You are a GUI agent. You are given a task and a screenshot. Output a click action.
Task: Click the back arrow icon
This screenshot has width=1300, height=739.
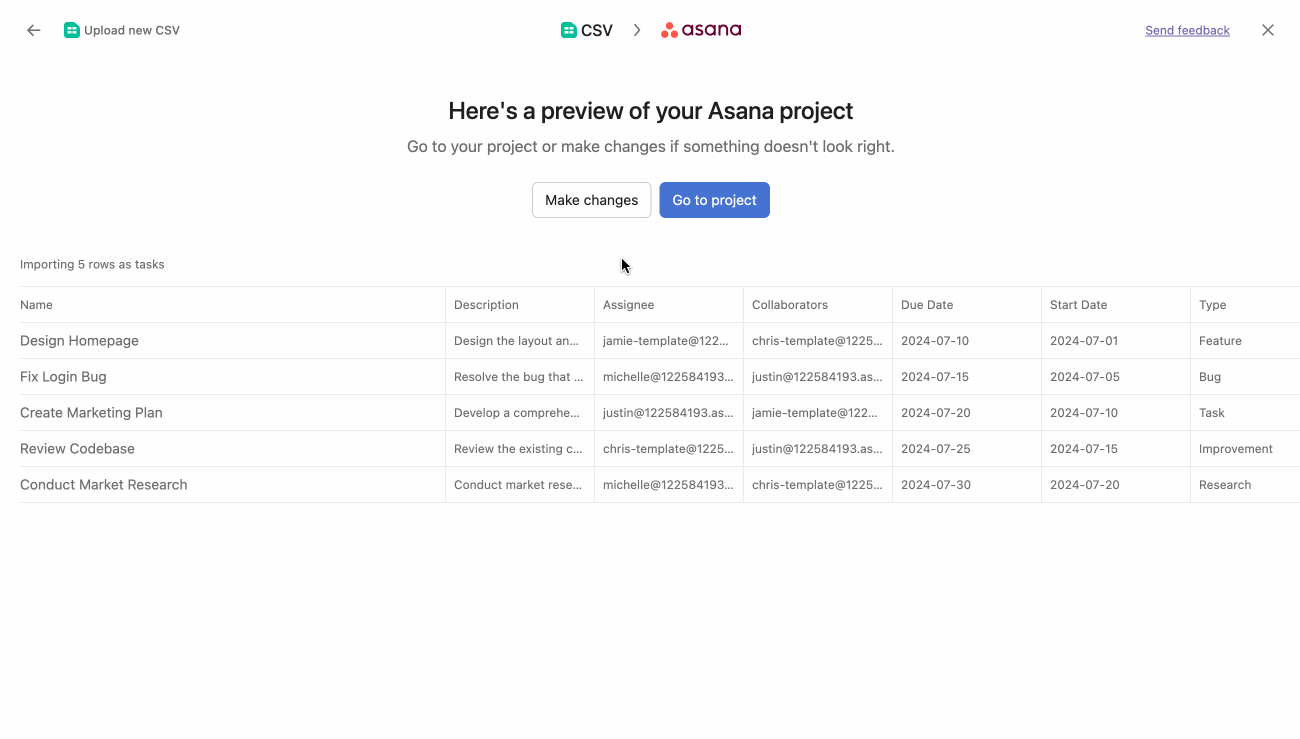[34, 31]
